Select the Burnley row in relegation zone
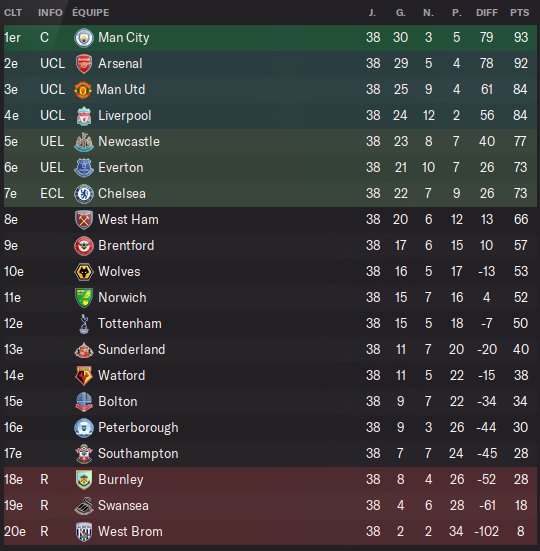Viewport: 540px width, 551px height. 270,480
